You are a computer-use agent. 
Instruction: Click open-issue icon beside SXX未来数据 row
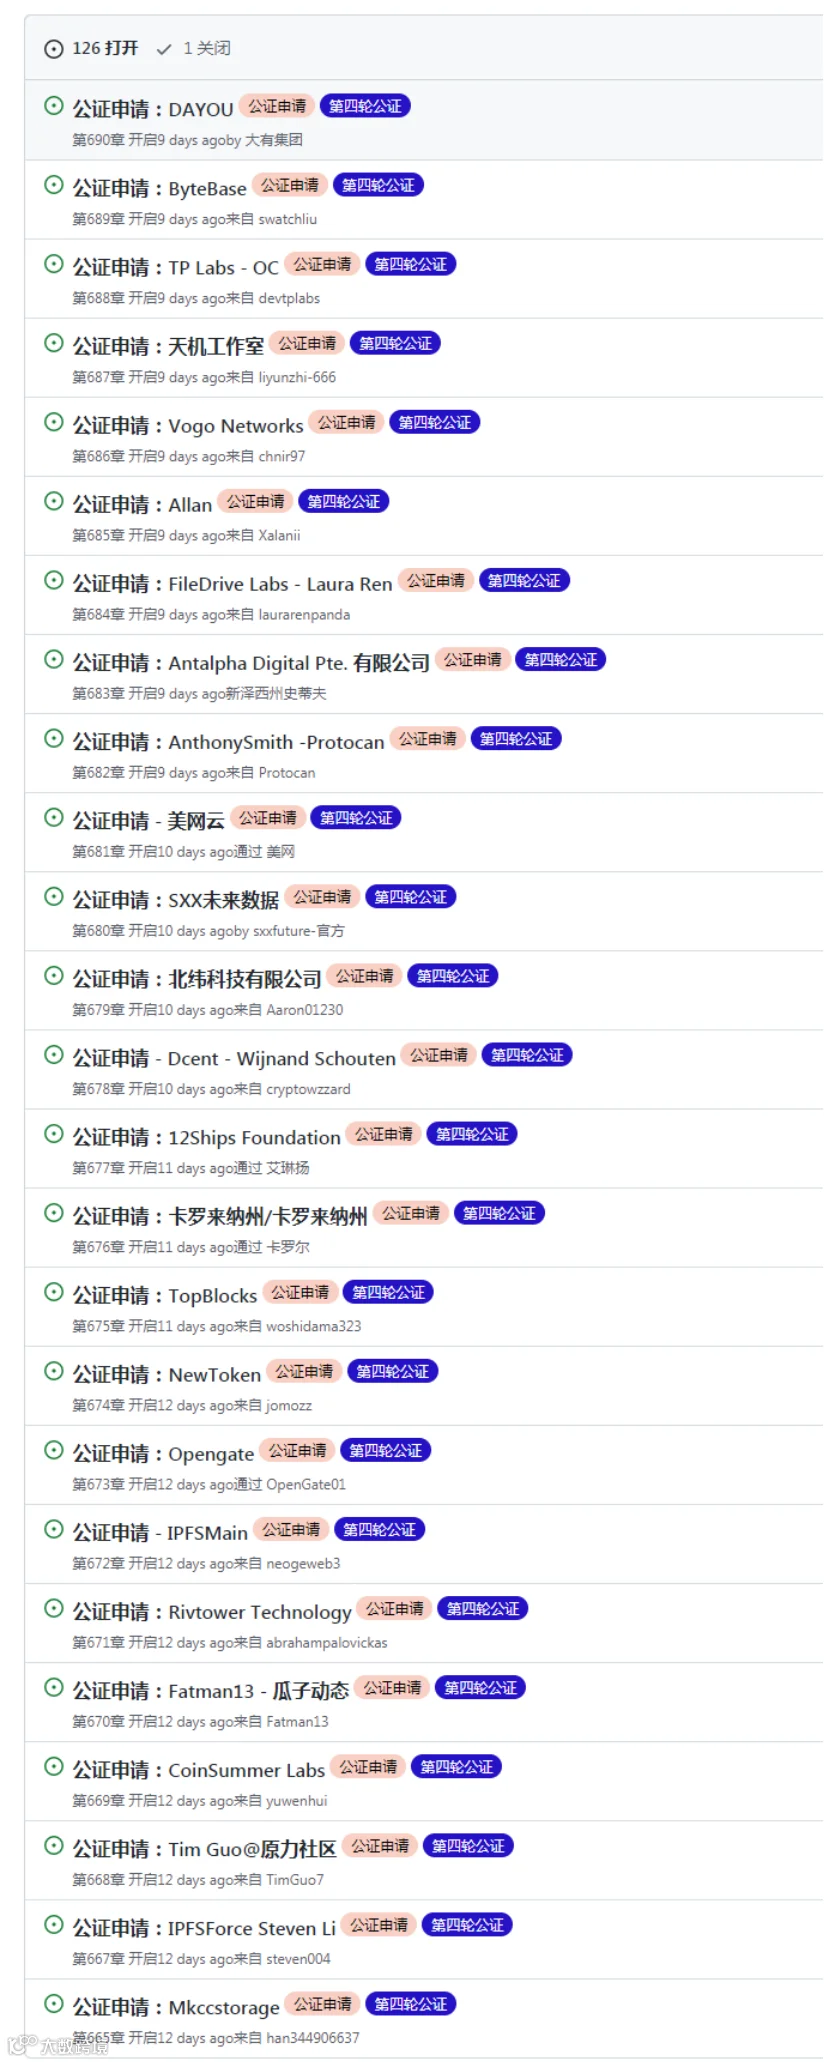pos(54,895)
